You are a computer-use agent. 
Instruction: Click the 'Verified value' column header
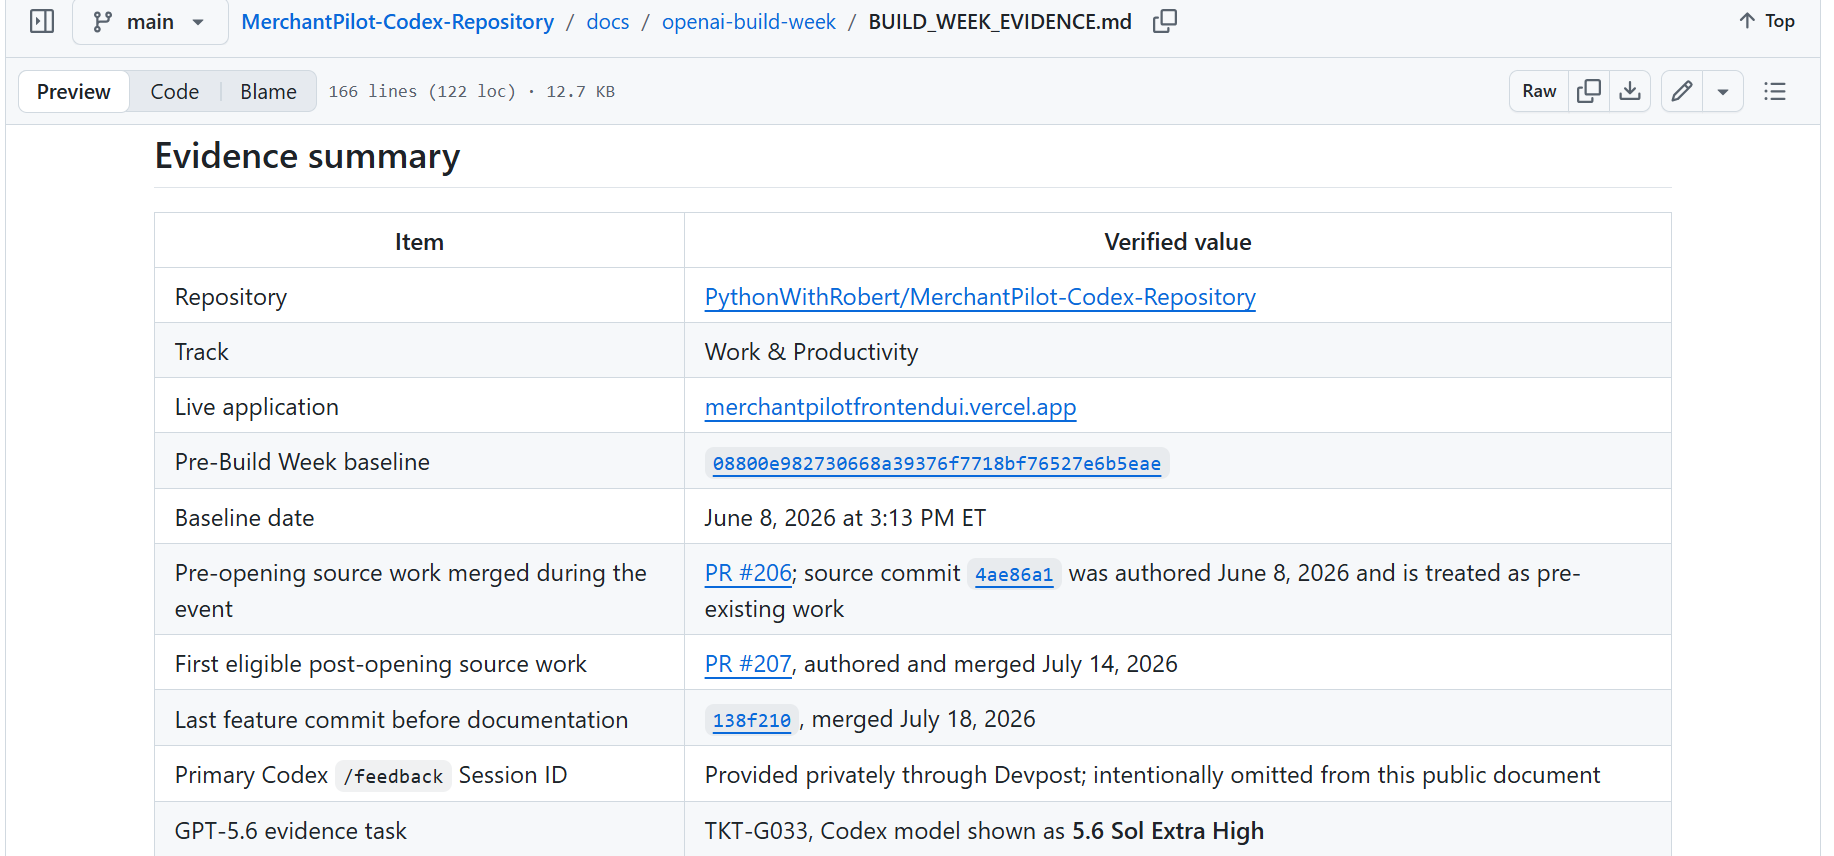click(1178, 242)
